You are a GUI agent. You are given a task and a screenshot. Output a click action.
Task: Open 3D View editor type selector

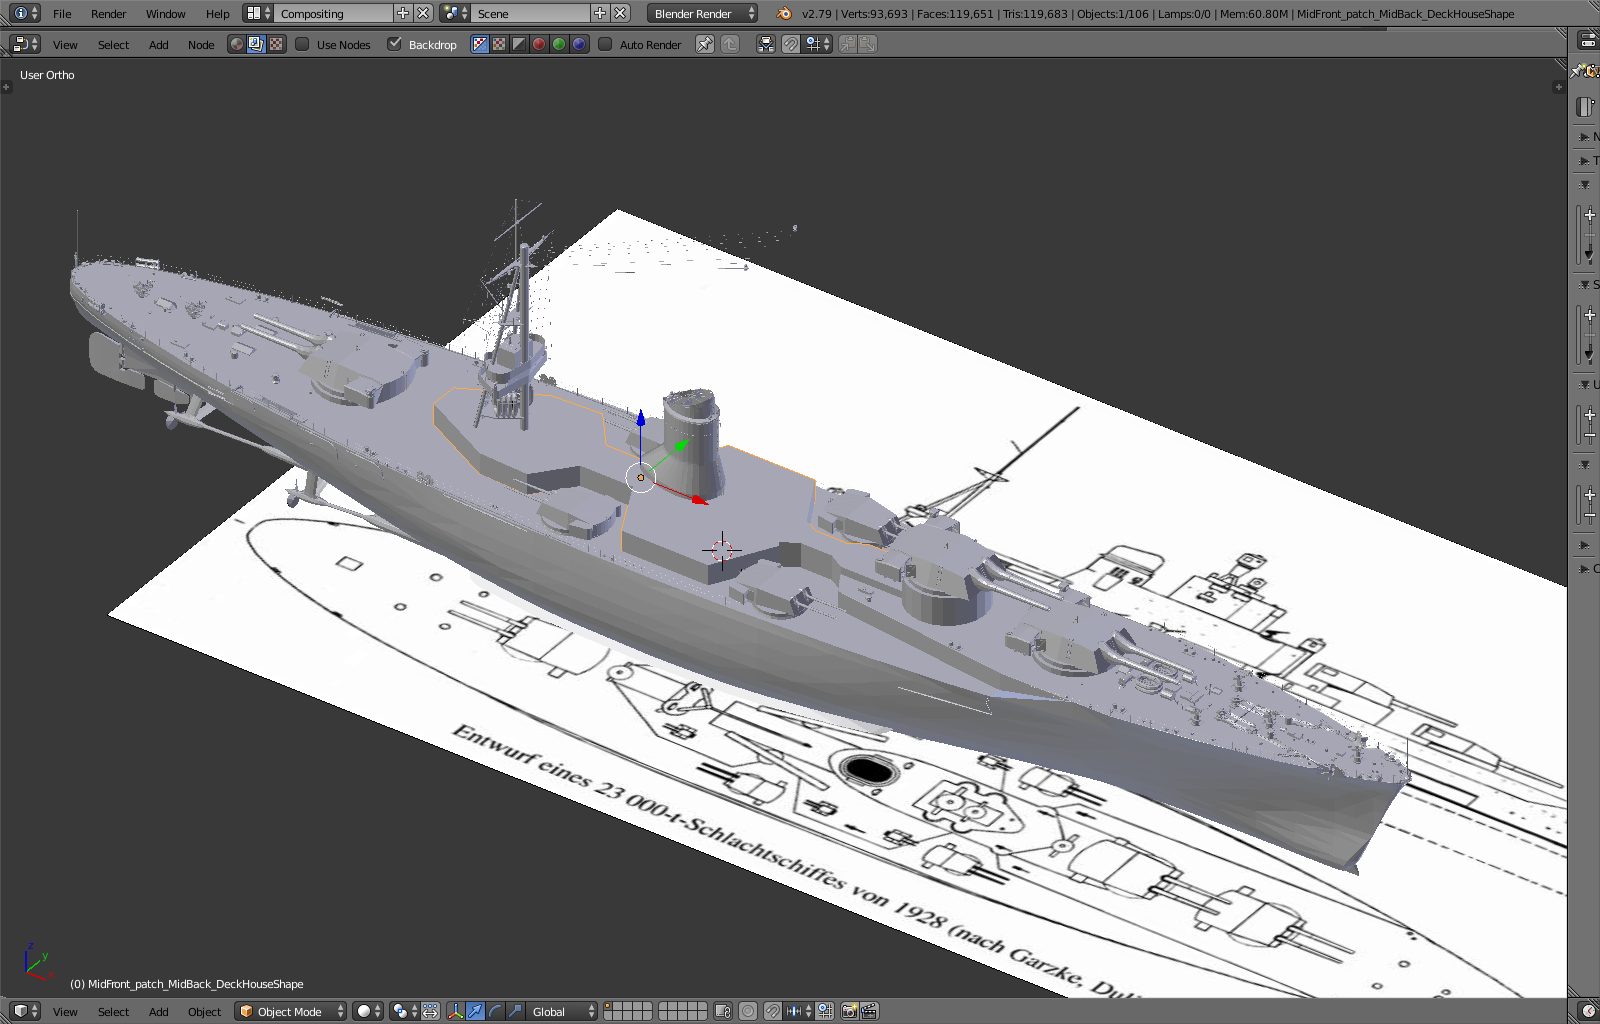(x=26, y=1011)
